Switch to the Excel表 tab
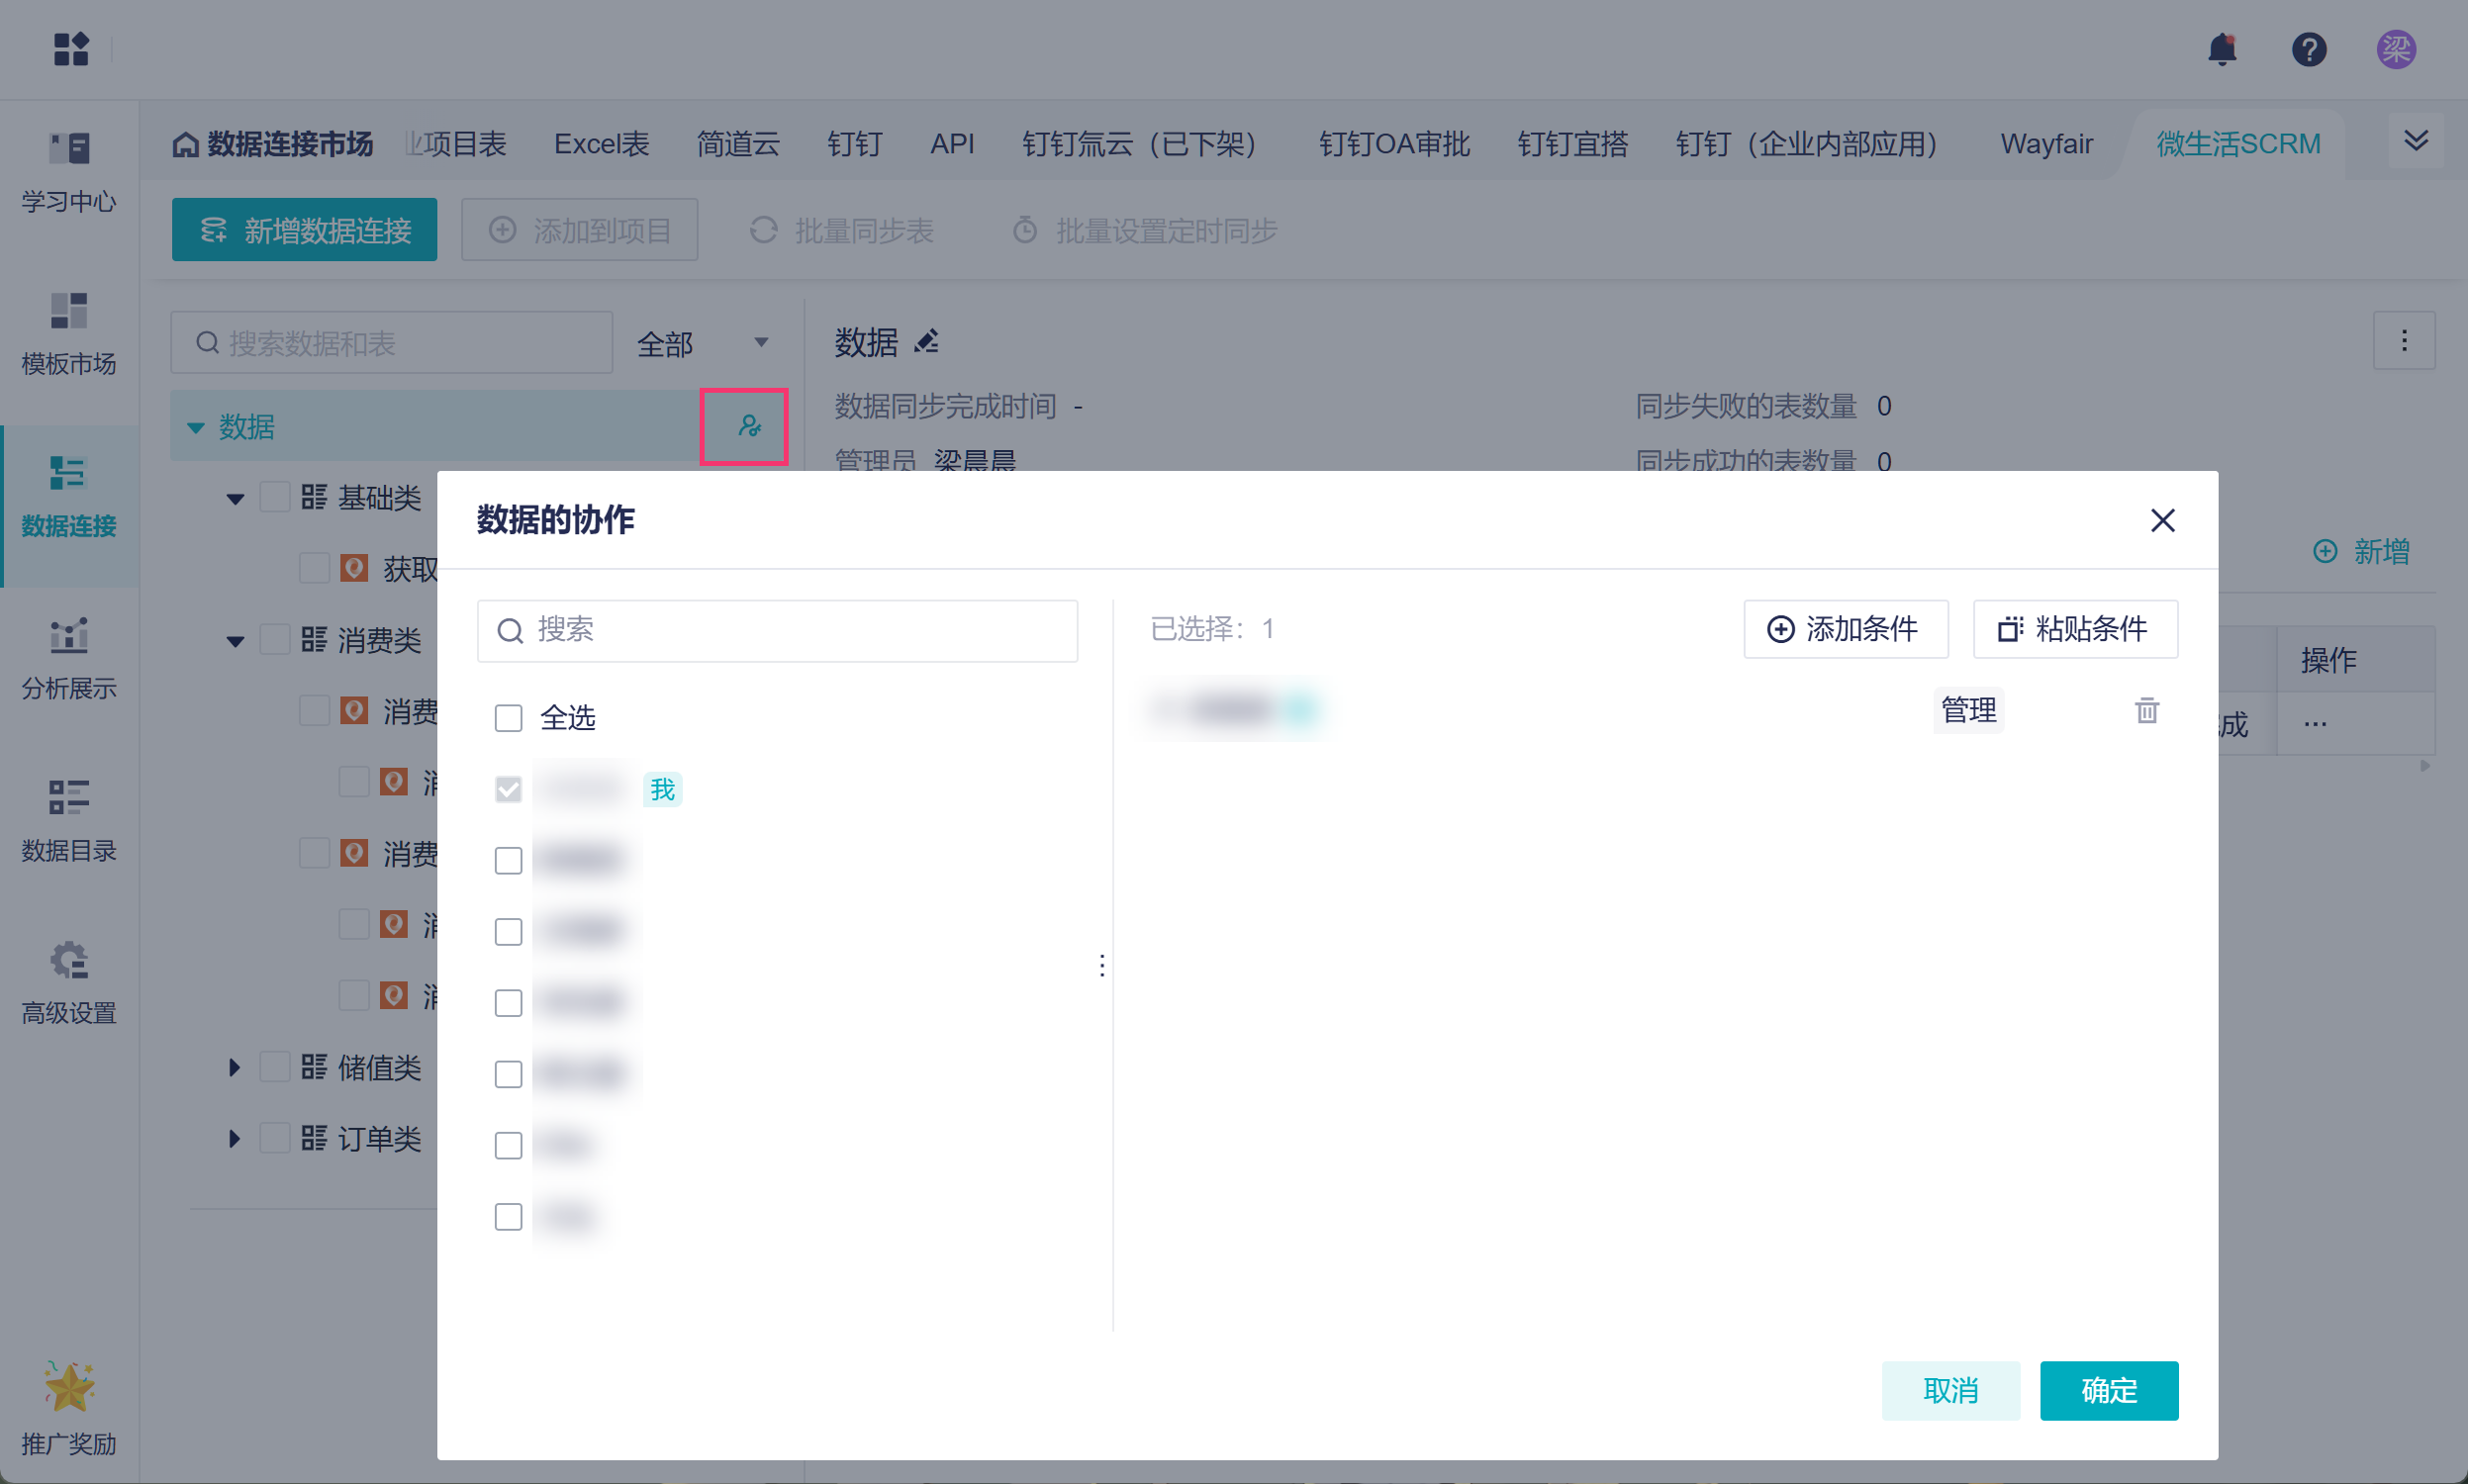The width and height of the screenshot is (2468, 1484). [601, 144]
